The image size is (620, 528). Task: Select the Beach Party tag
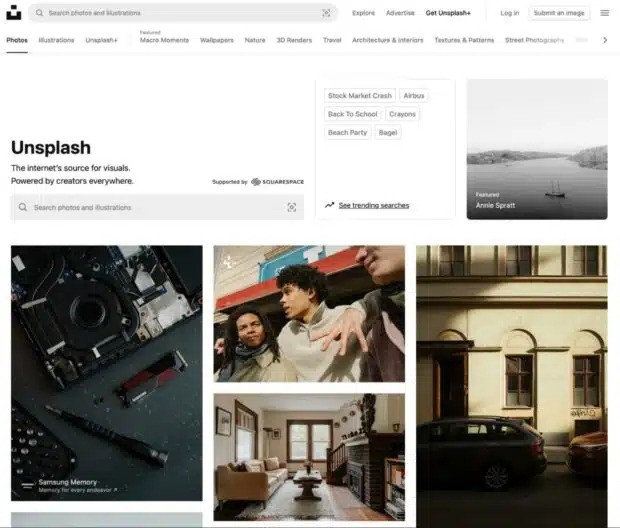tap(348, 132)
